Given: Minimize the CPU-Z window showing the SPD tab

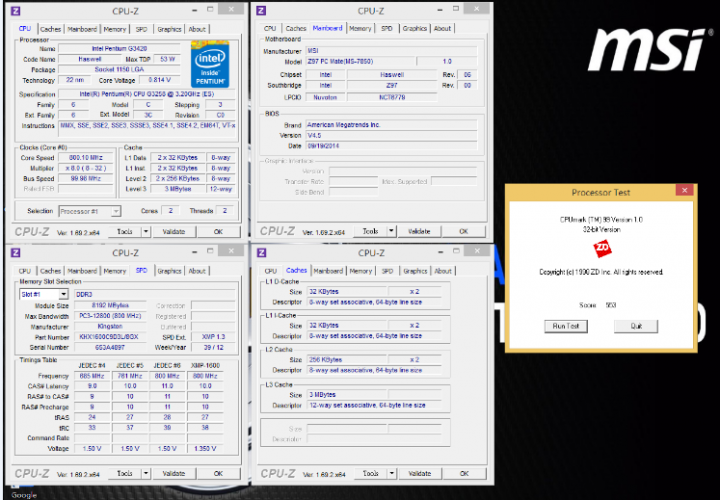Looking at the screenshot, I should pyautogui.click(x=195, y=251).
